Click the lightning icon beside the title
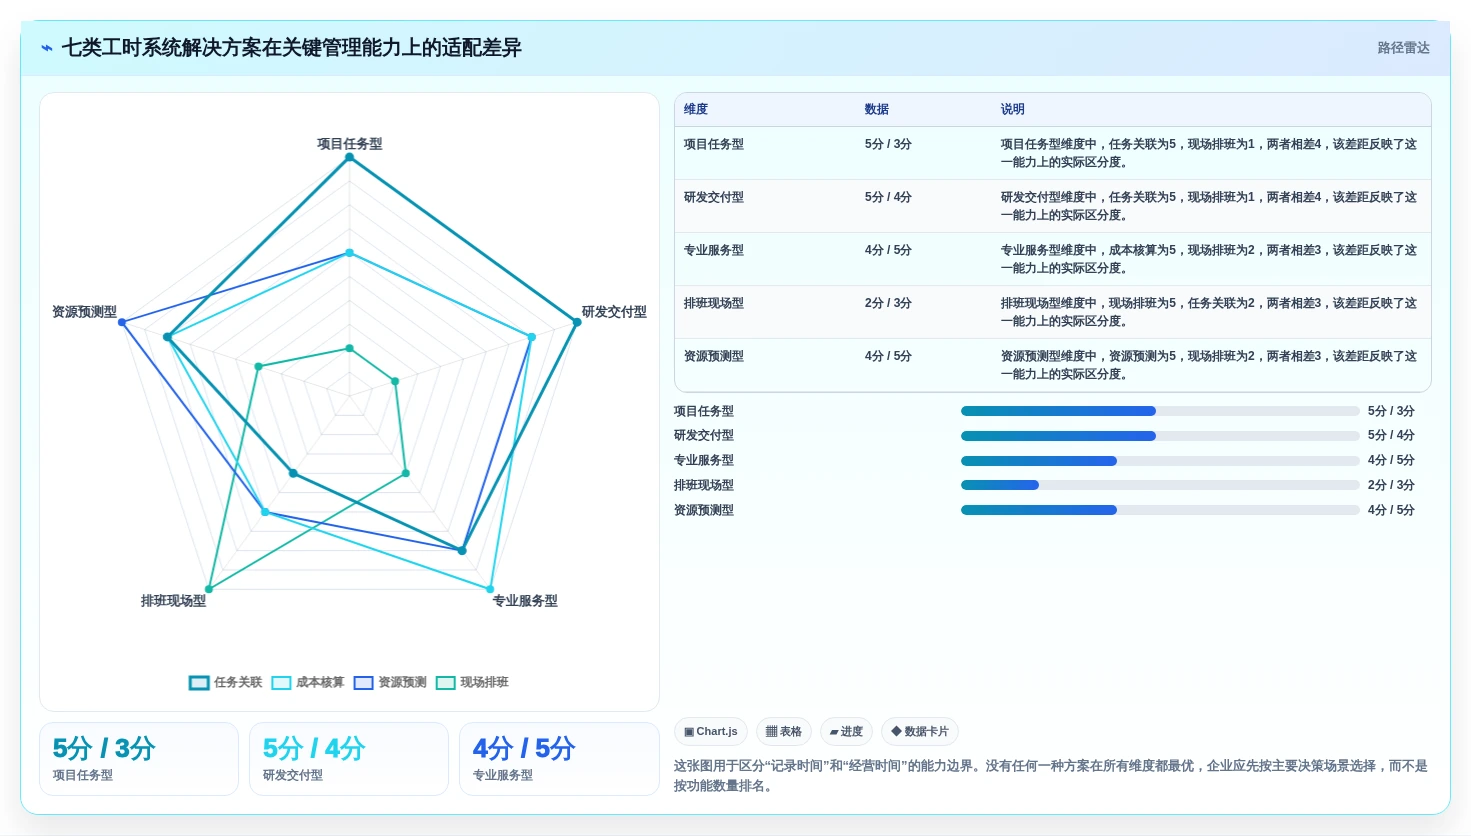1471x836 pixels. pos(47,48)
